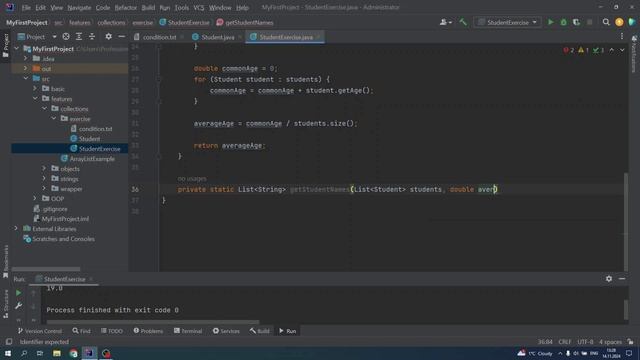Click the editor vertical scrollbar
The image size is (640, 360).
626,222
